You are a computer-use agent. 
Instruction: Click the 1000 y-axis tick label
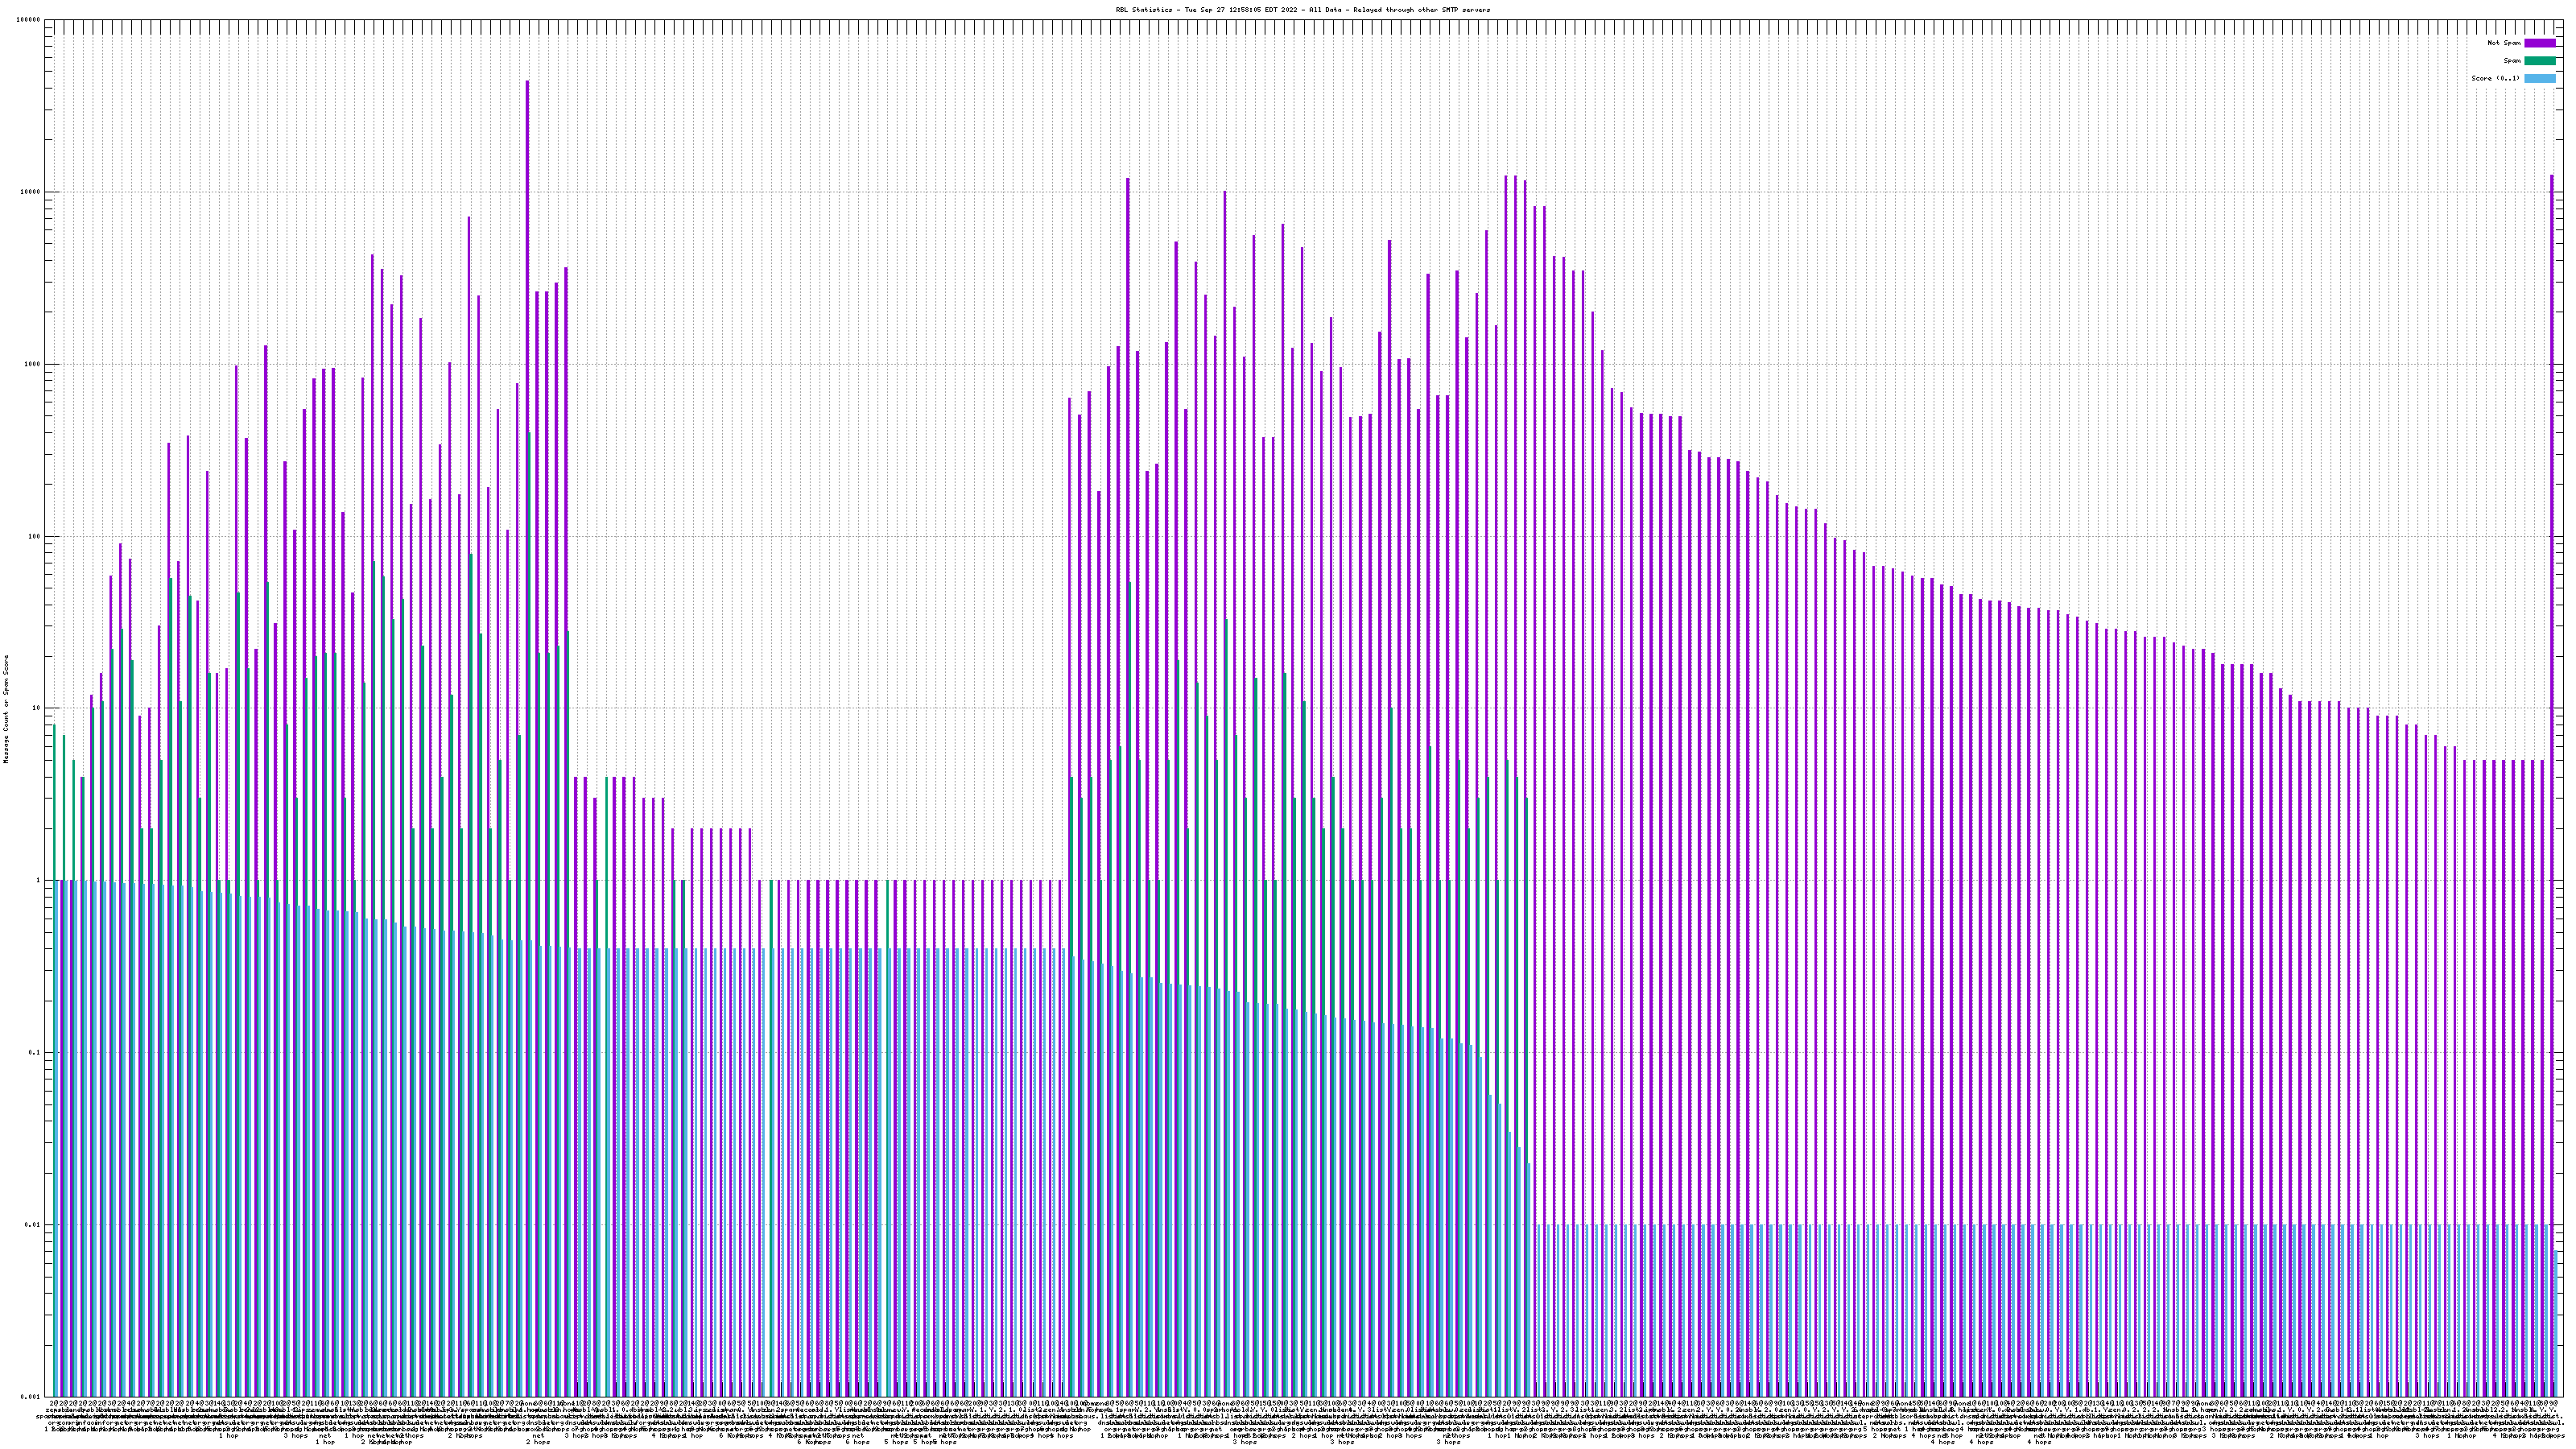(33, 364)
